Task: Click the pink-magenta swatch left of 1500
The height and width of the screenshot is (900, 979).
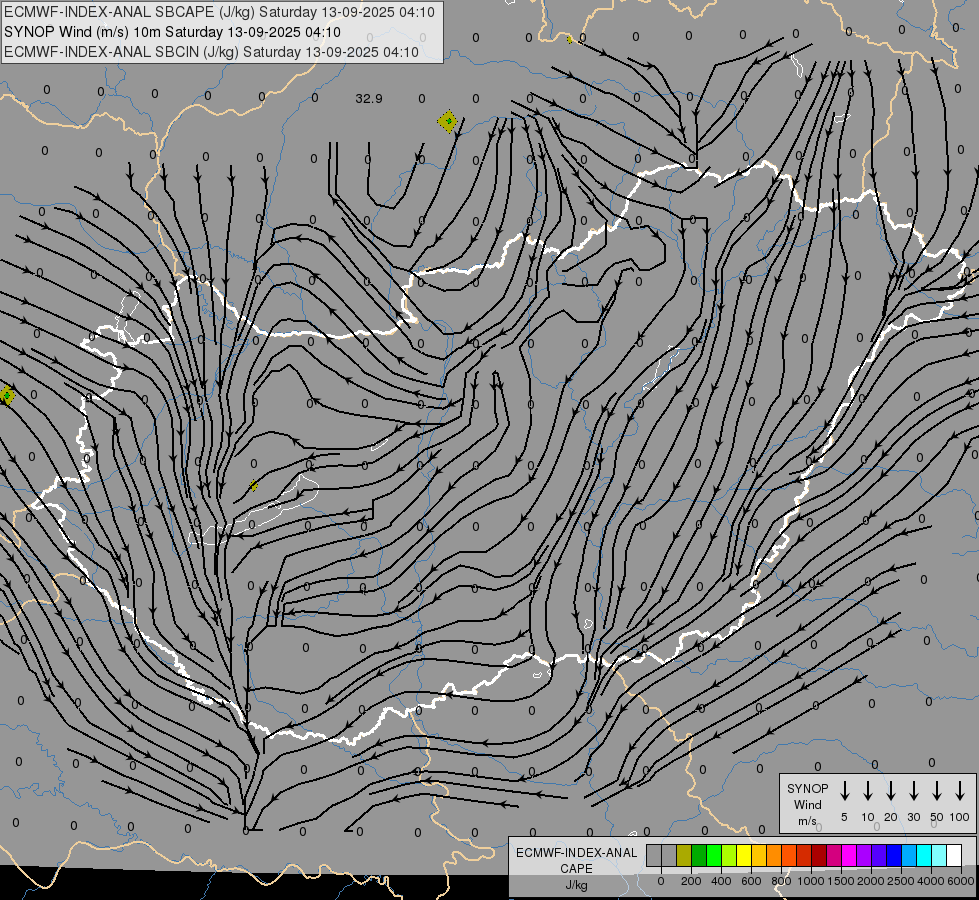Action: 834,855
